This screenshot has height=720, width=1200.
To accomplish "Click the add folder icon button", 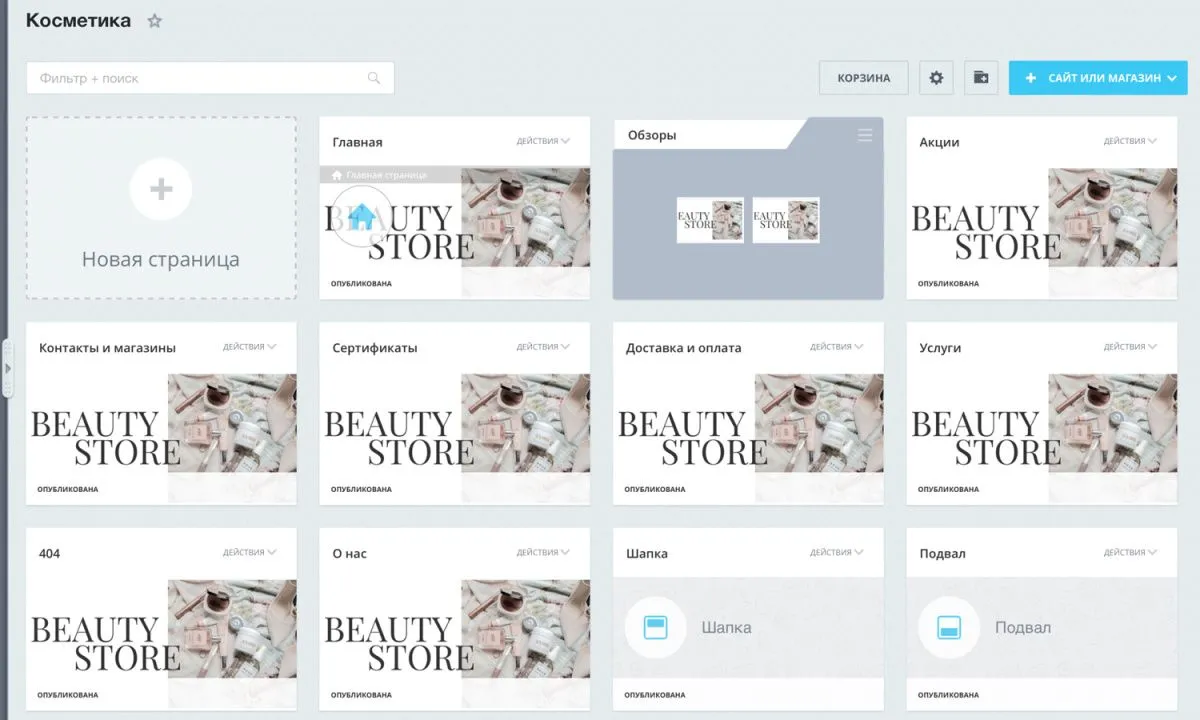I will pos(981,78).
